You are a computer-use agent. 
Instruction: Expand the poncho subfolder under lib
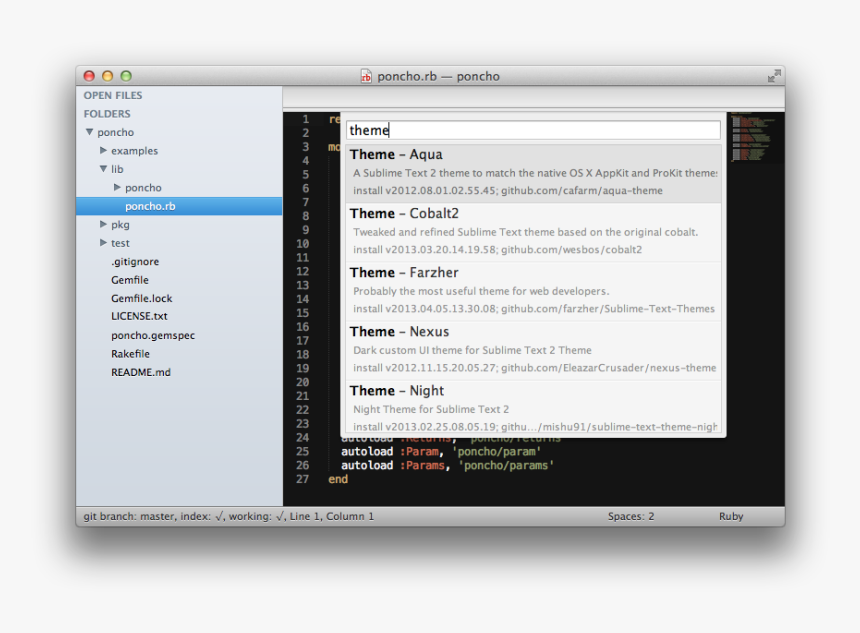117,188
